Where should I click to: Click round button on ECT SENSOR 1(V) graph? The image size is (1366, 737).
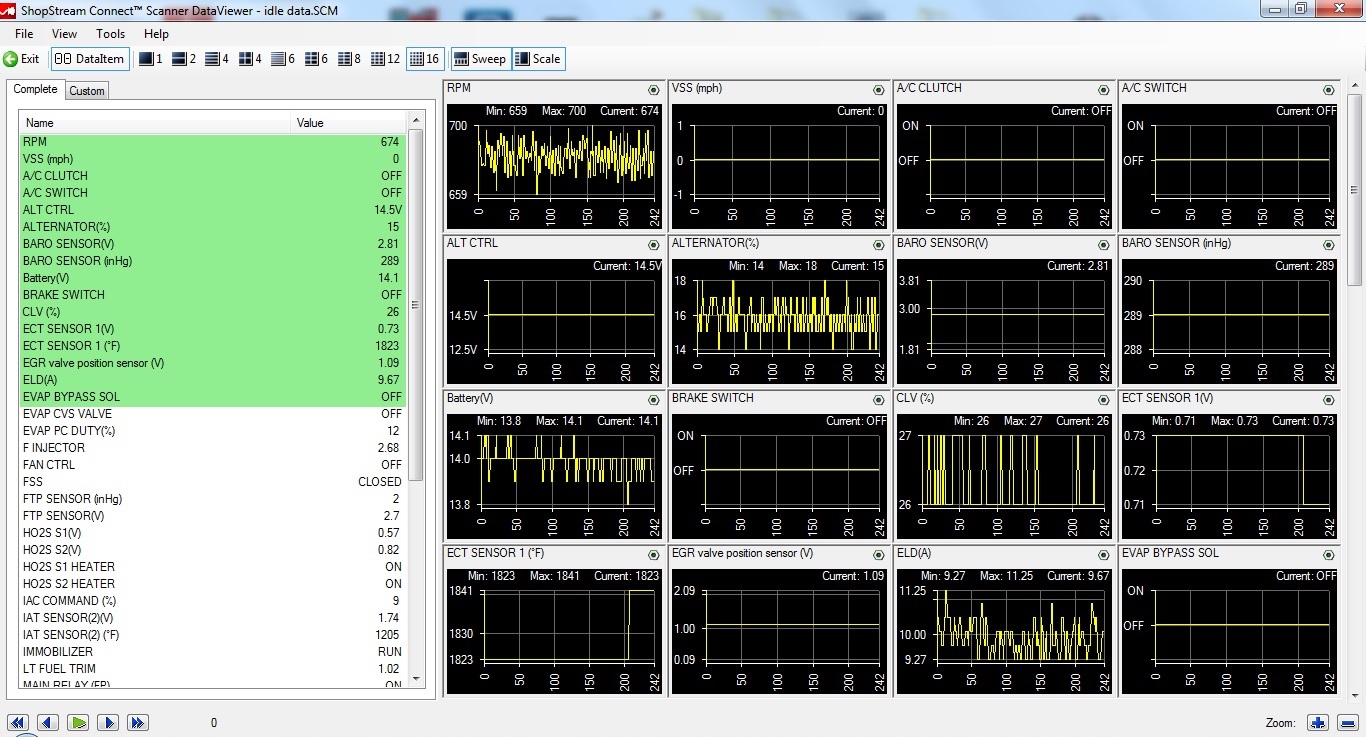pyautogui.click(x=1329, y=400)
